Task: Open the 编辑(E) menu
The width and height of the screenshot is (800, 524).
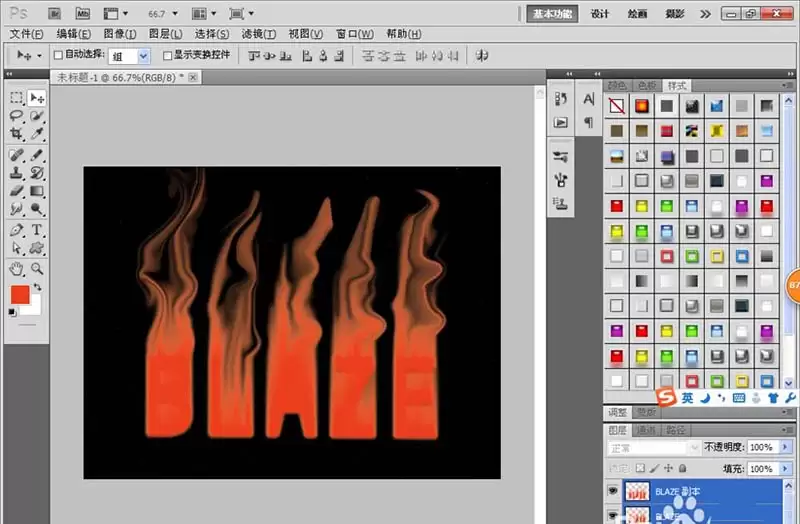Action: 73,34
